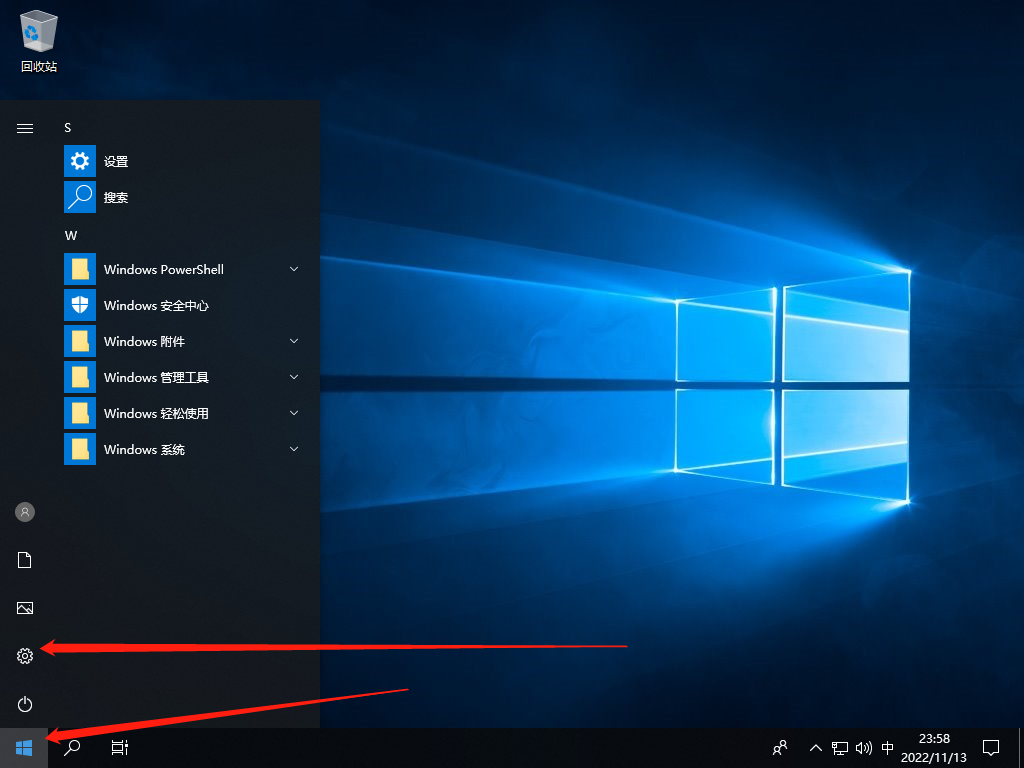This screenshot has width=1024, height=768.
Task: Open the People icon in taskbar
Action: (780, 748)
